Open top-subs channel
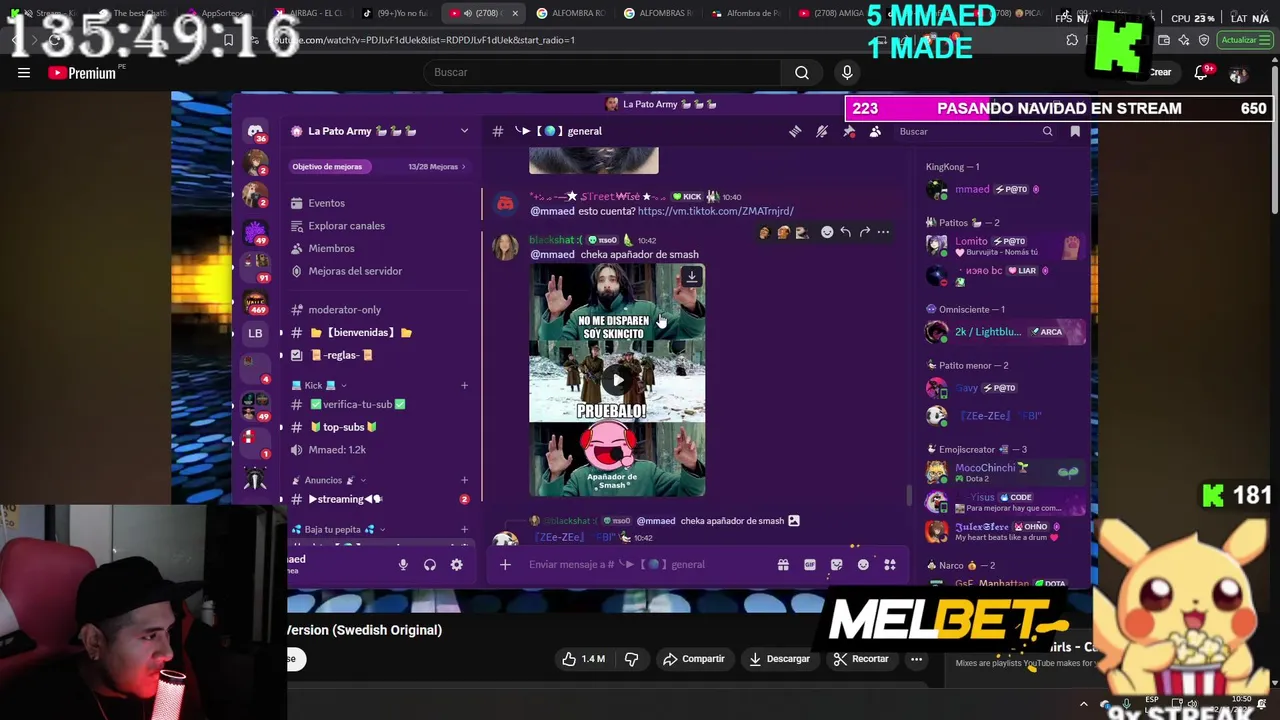Screen dimensions: 1280x720 tap(344, 427)
